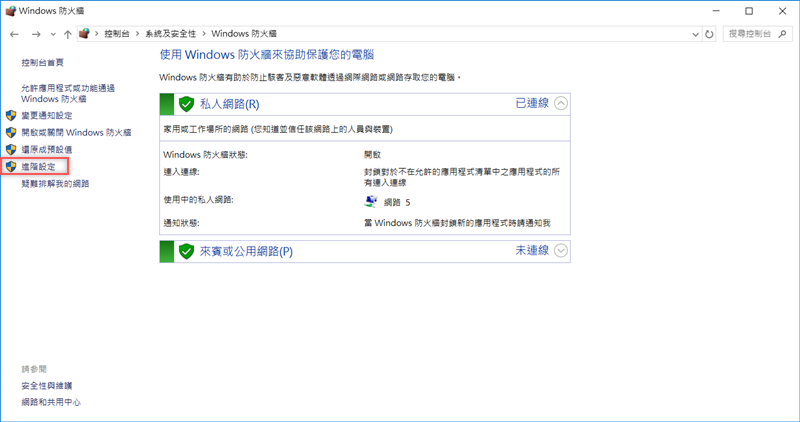800x422 pixels.
Task: Go up one level with the Up arrow
Action: [x=67, y=34]
